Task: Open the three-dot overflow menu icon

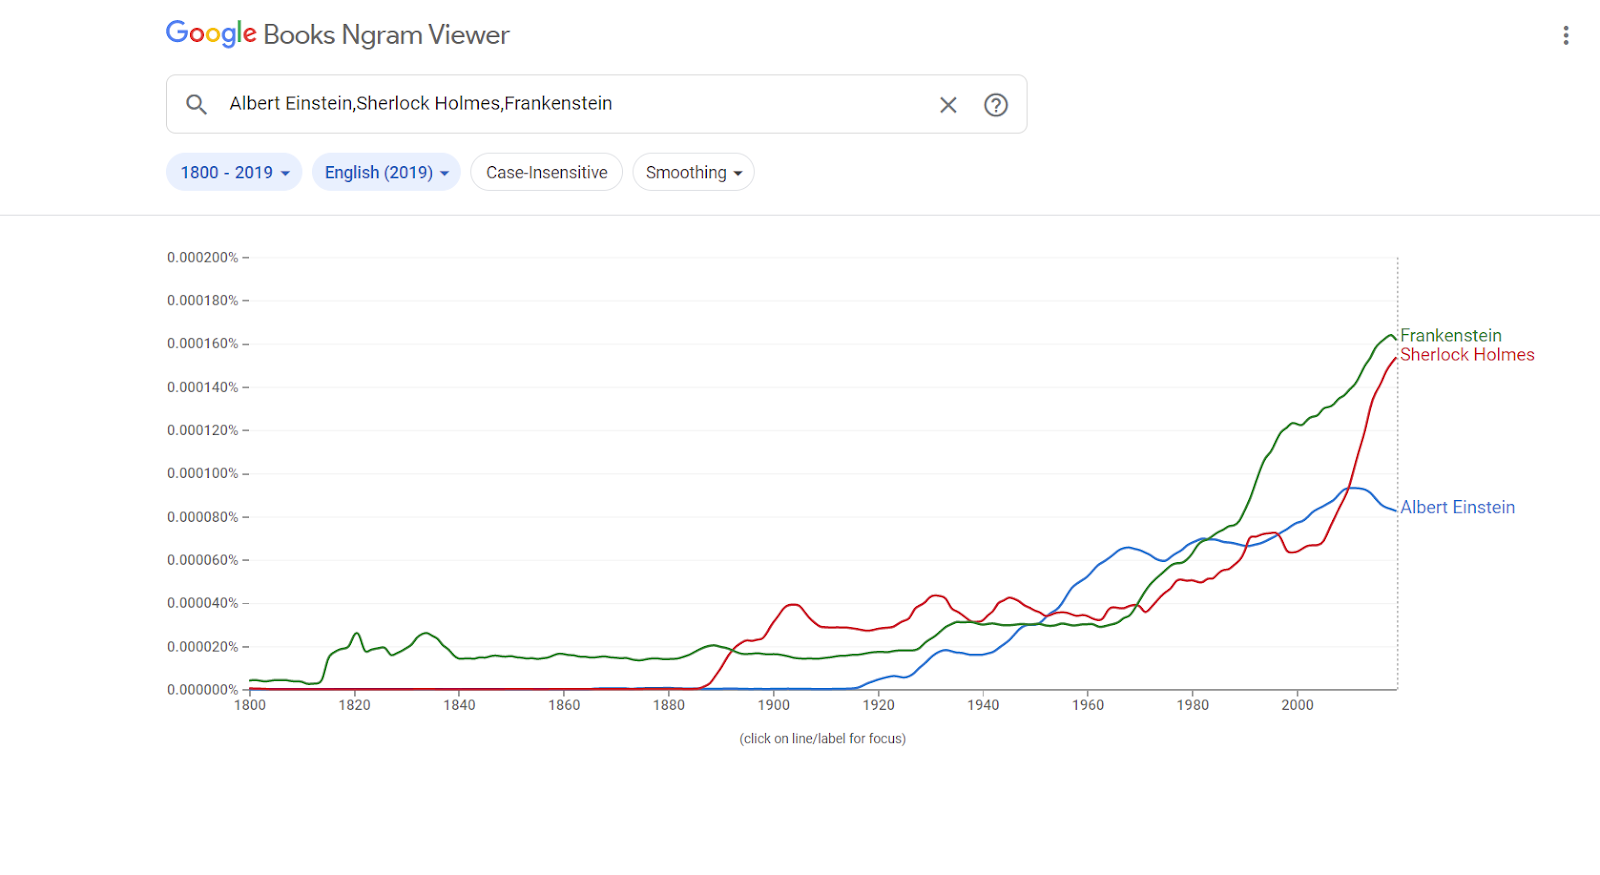Action: pos(1566,34)
